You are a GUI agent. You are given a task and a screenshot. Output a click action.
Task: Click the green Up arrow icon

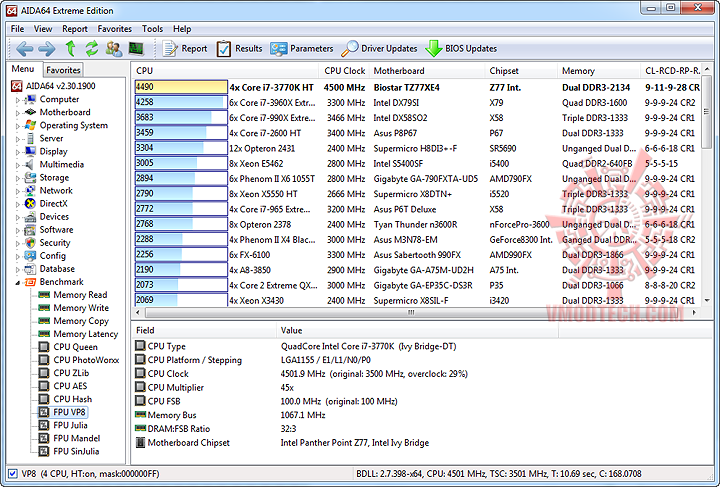pyautogui.click(x=70, y=48)
